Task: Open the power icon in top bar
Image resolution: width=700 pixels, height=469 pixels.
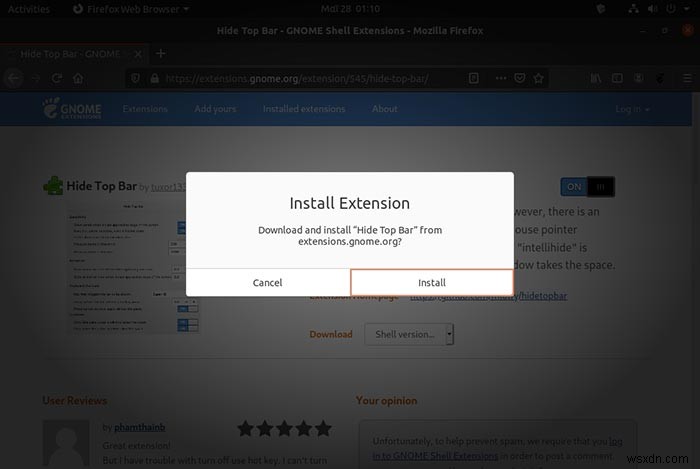Action: 671,9
